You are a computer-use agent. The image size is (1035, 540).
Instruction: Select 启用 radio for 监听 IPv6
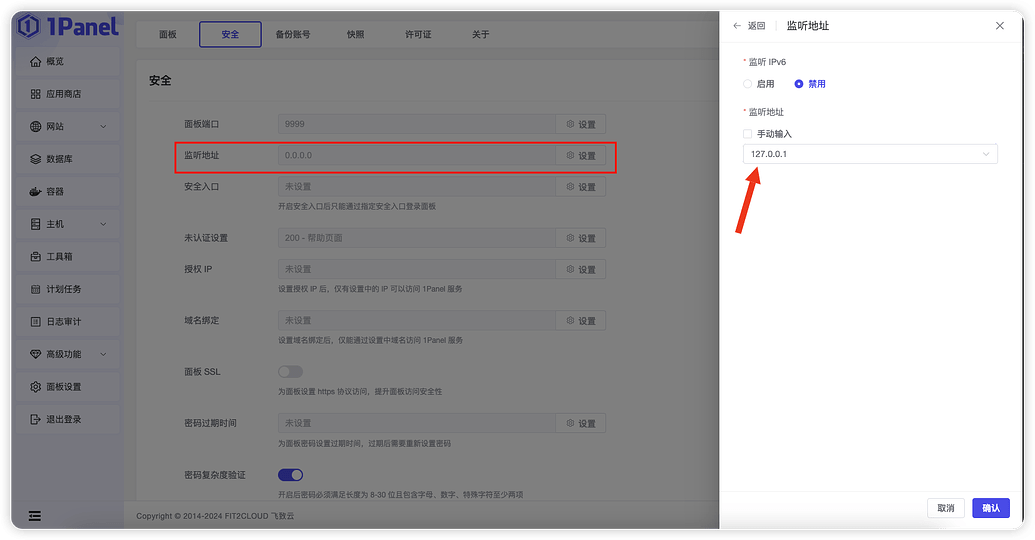coord(758,84)
